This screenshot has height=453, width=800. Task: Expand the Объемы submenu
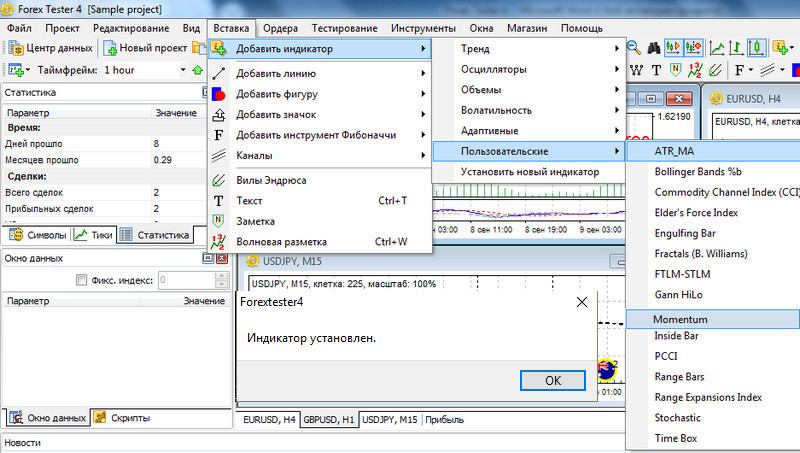click(529, 90)
